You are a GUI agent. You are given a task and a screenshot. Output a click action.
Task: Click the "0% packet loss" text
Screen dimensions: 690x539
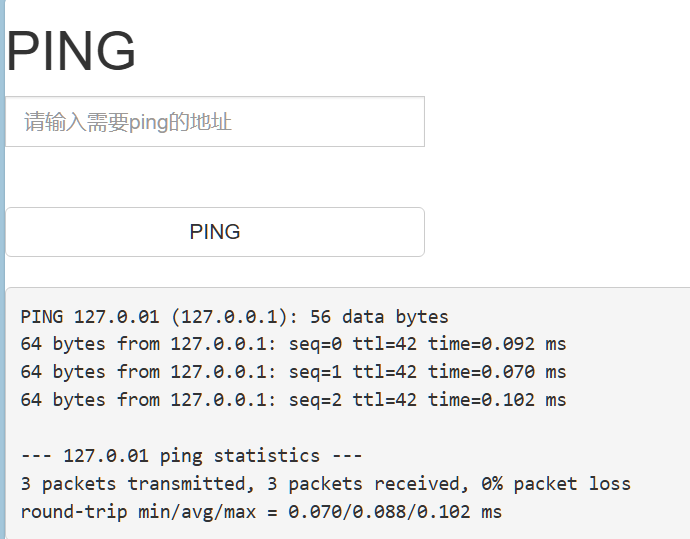(556, 484)
